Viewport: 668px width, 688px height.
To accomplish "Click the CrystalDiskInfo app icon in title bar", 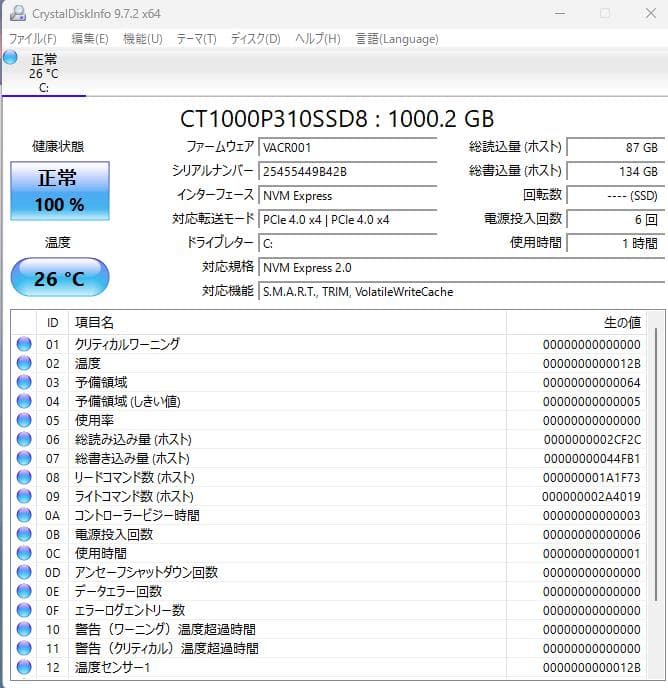I will click(x=18, y=13).
